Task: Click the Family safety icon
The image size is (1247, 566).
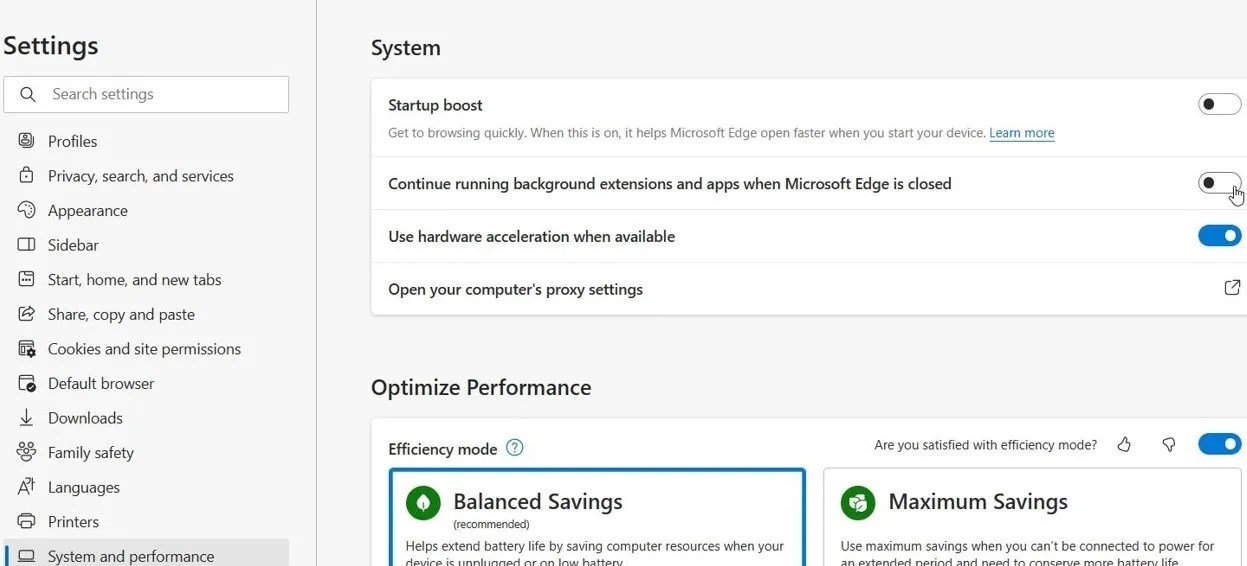Action: coord(27,452)
